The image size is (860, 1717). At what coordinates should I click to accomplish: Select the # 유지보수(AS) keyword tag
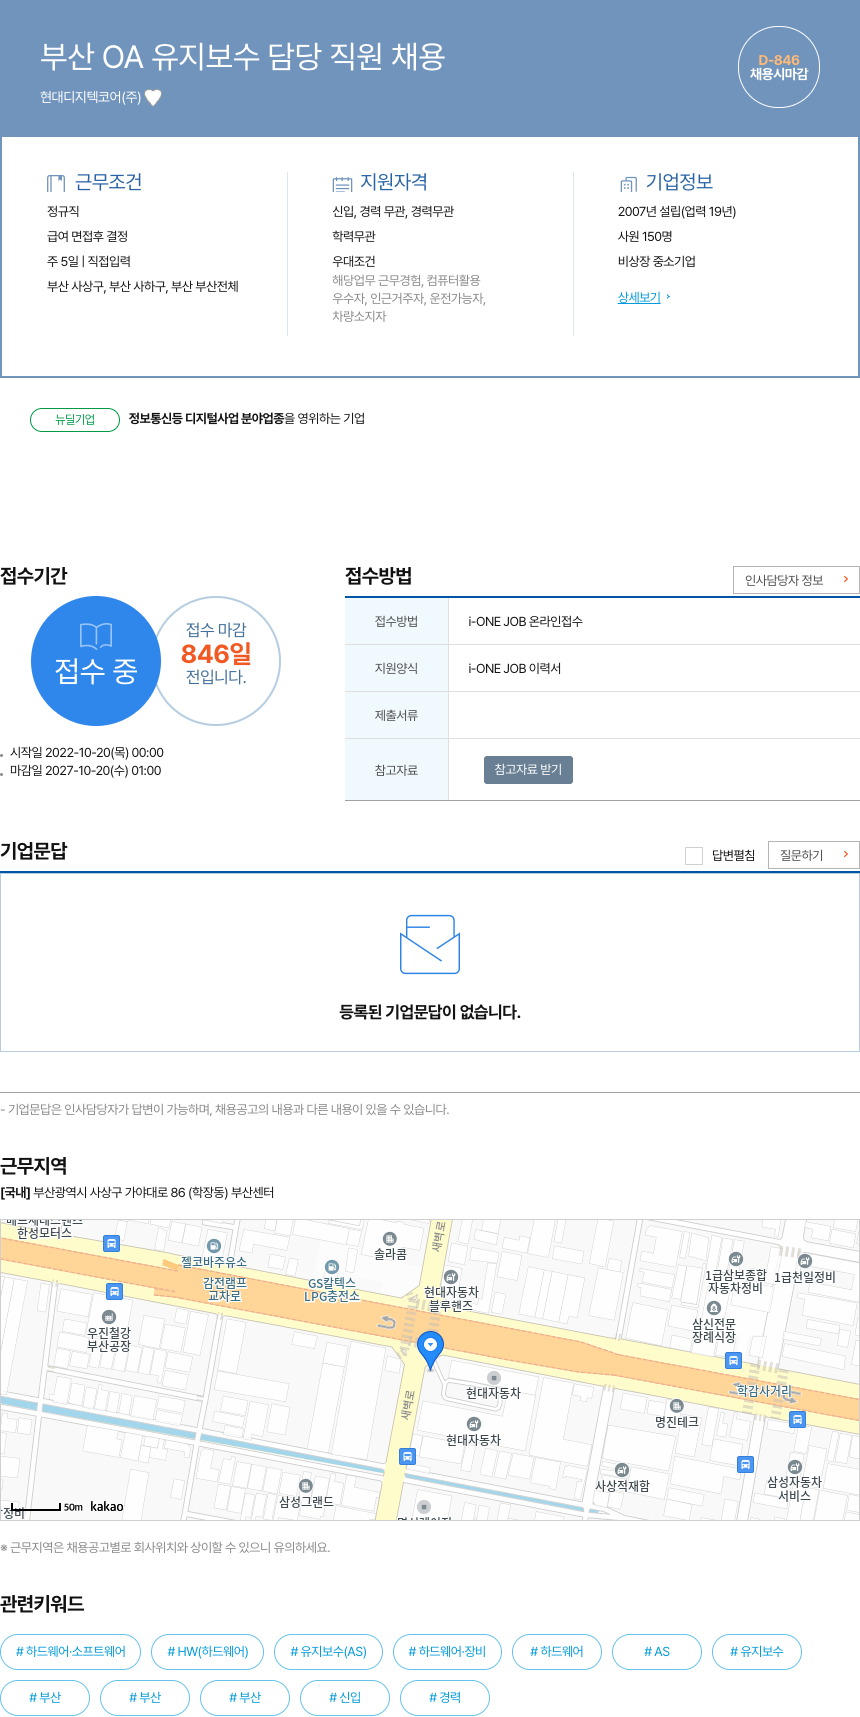tap(328, 1651)
